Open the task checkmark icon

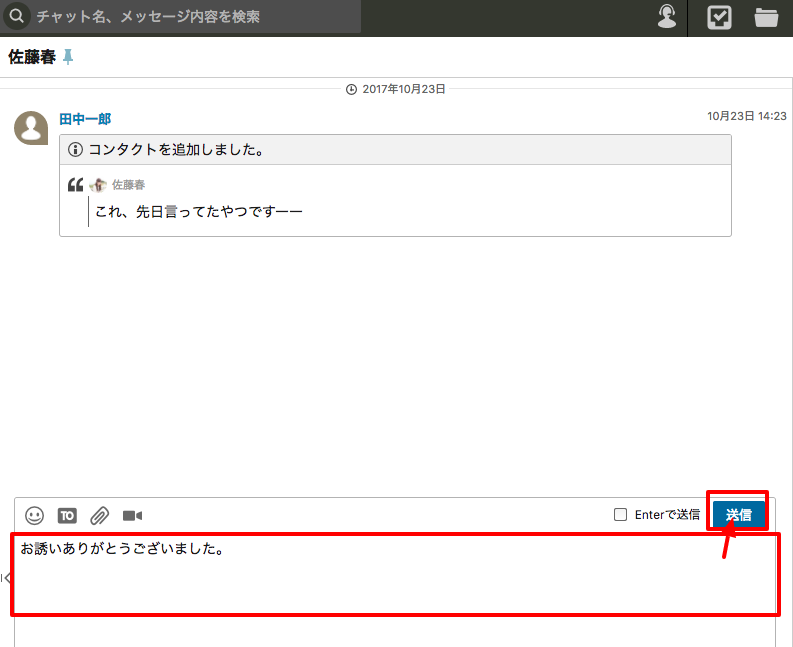click(x=719, y=17)
